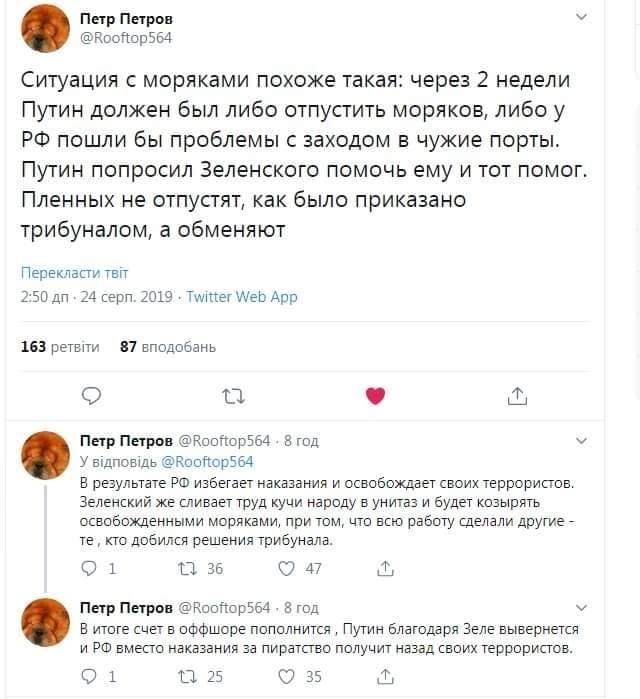Reply to the main tweet via its comment icon
Image resolution: width=640 pixels, height=699 pixels.
(x=91, y=396)
